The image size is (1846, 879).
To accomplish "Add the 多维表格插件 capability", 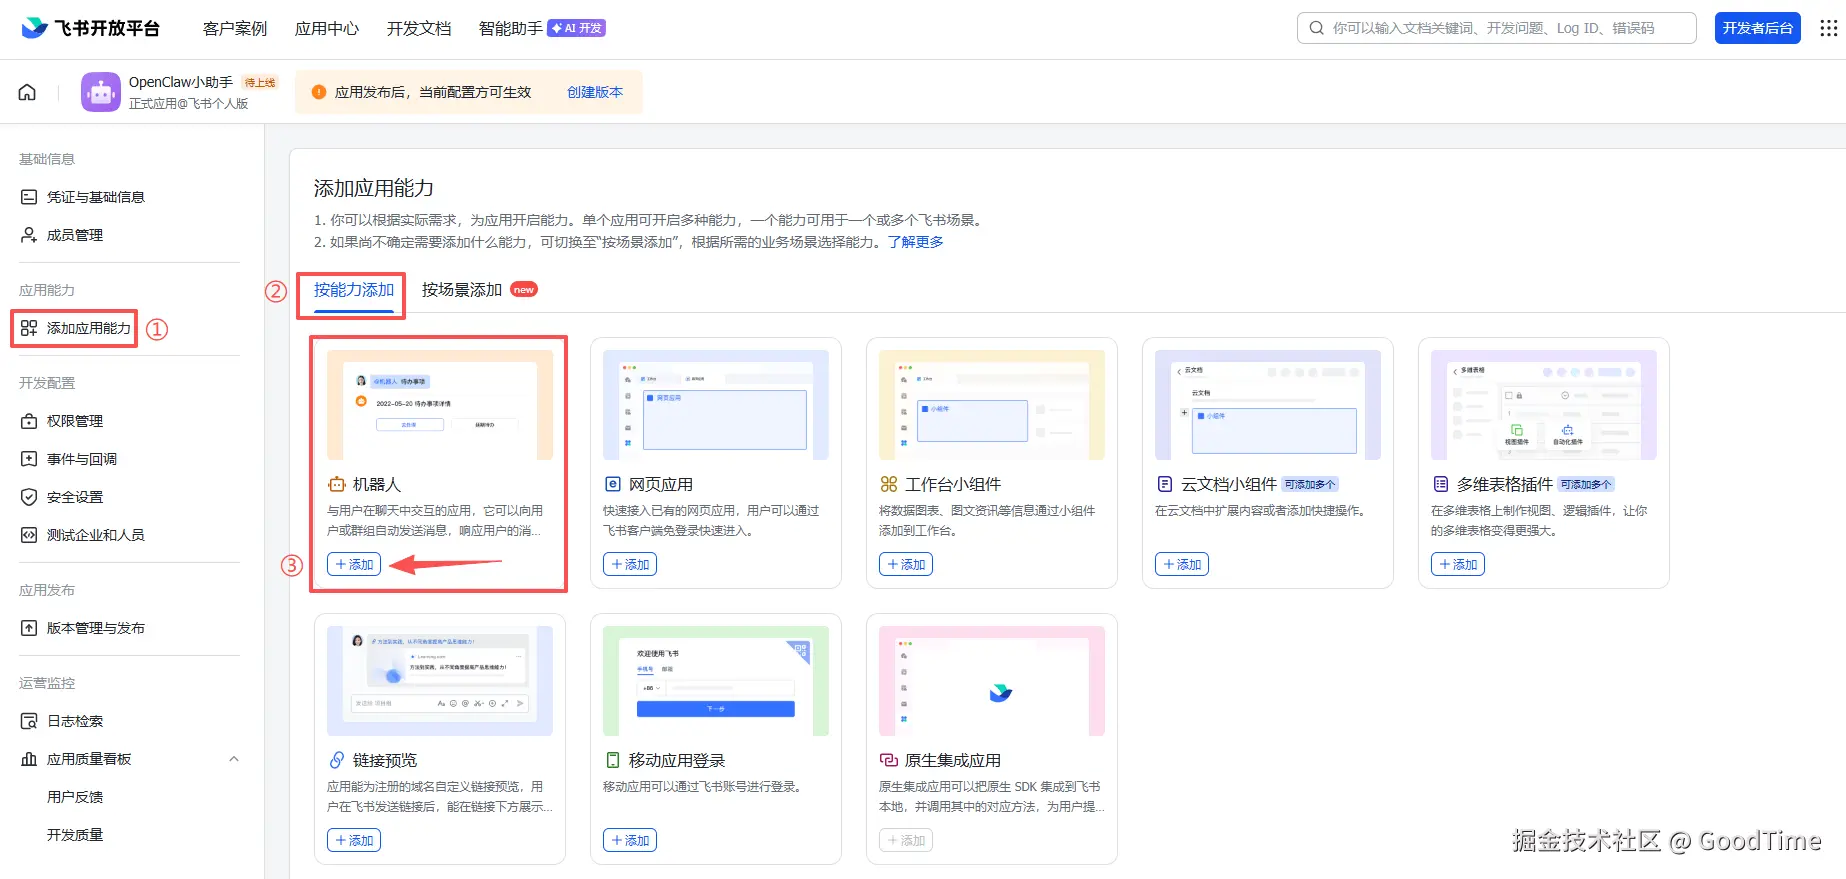I will point(1458,564).
